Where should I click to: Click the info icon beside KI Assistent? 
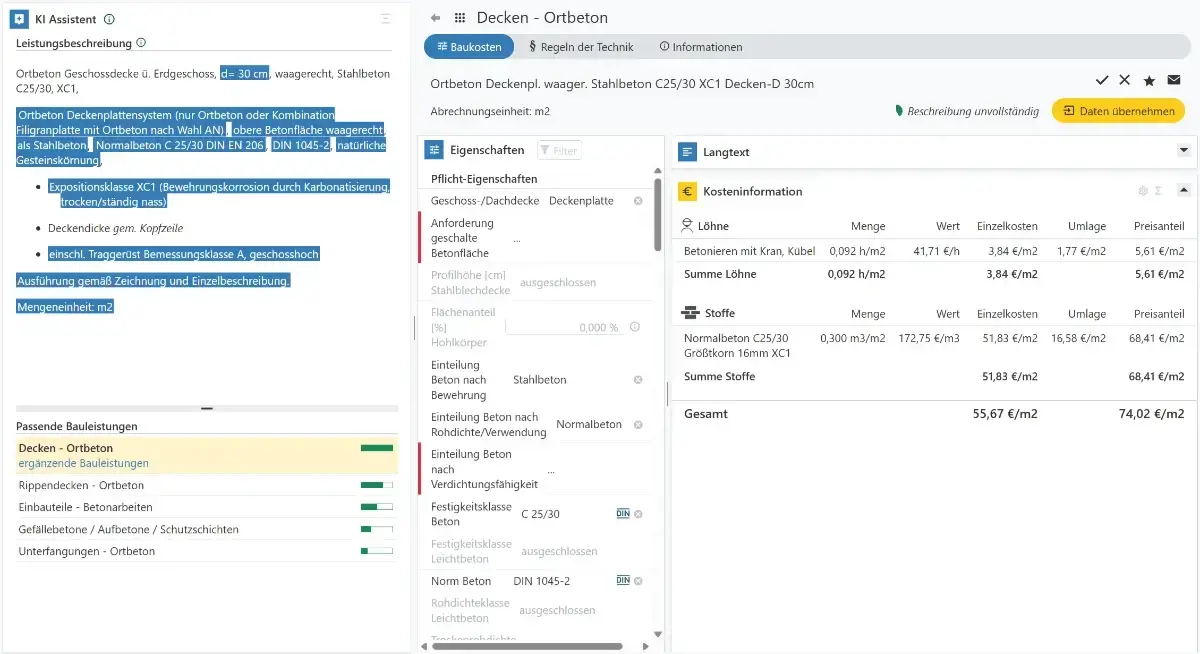(109, 19)
